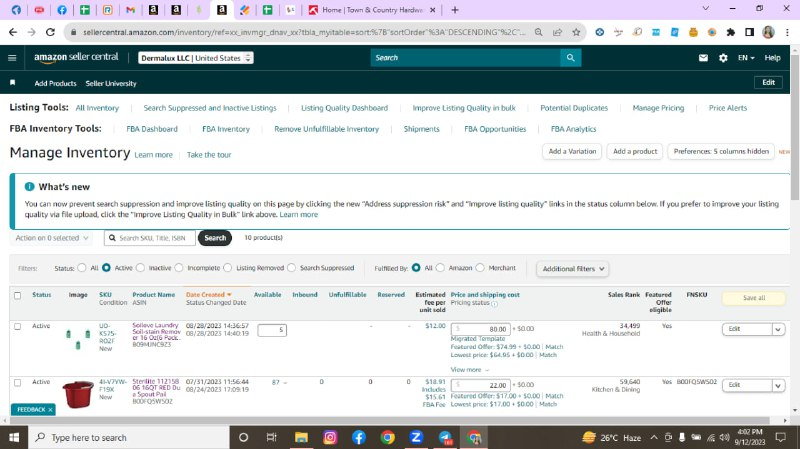Open a new browser tab with plus icon

(455, 10)
